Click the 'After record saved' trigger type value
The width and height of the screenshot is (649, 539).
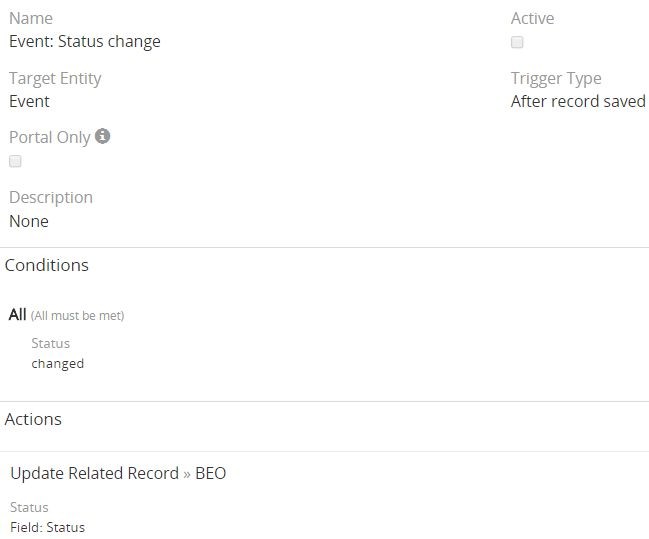[578, 101]
